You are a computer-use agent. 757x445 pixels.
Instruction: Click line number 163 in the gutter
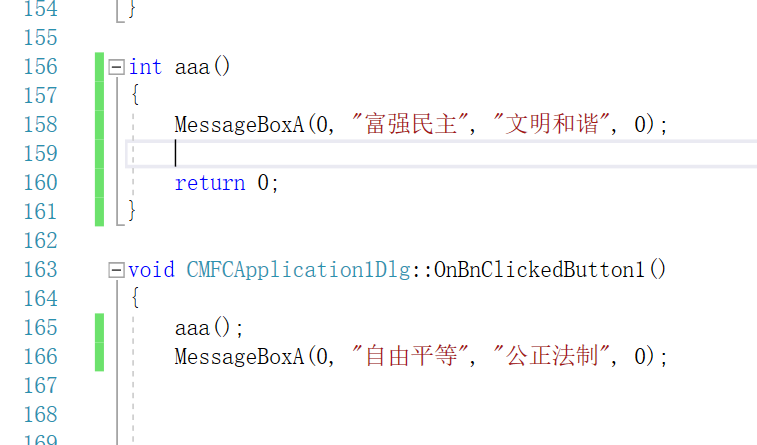coord(40,270)
